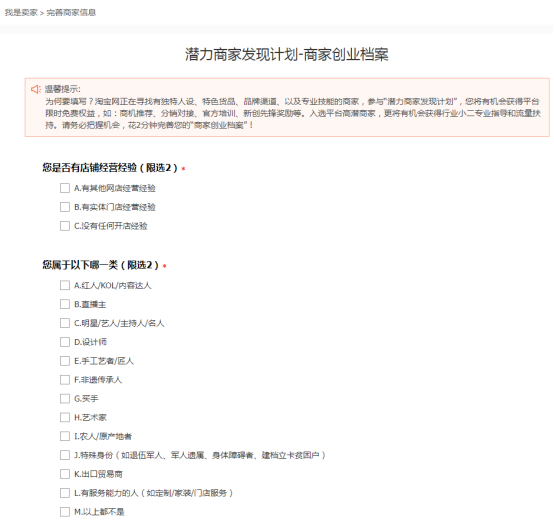Image resolution: width=554 pixels, height=521 pixels.
Task: Check the E.手工艺者/匠人 option
Action: [65, 361]
